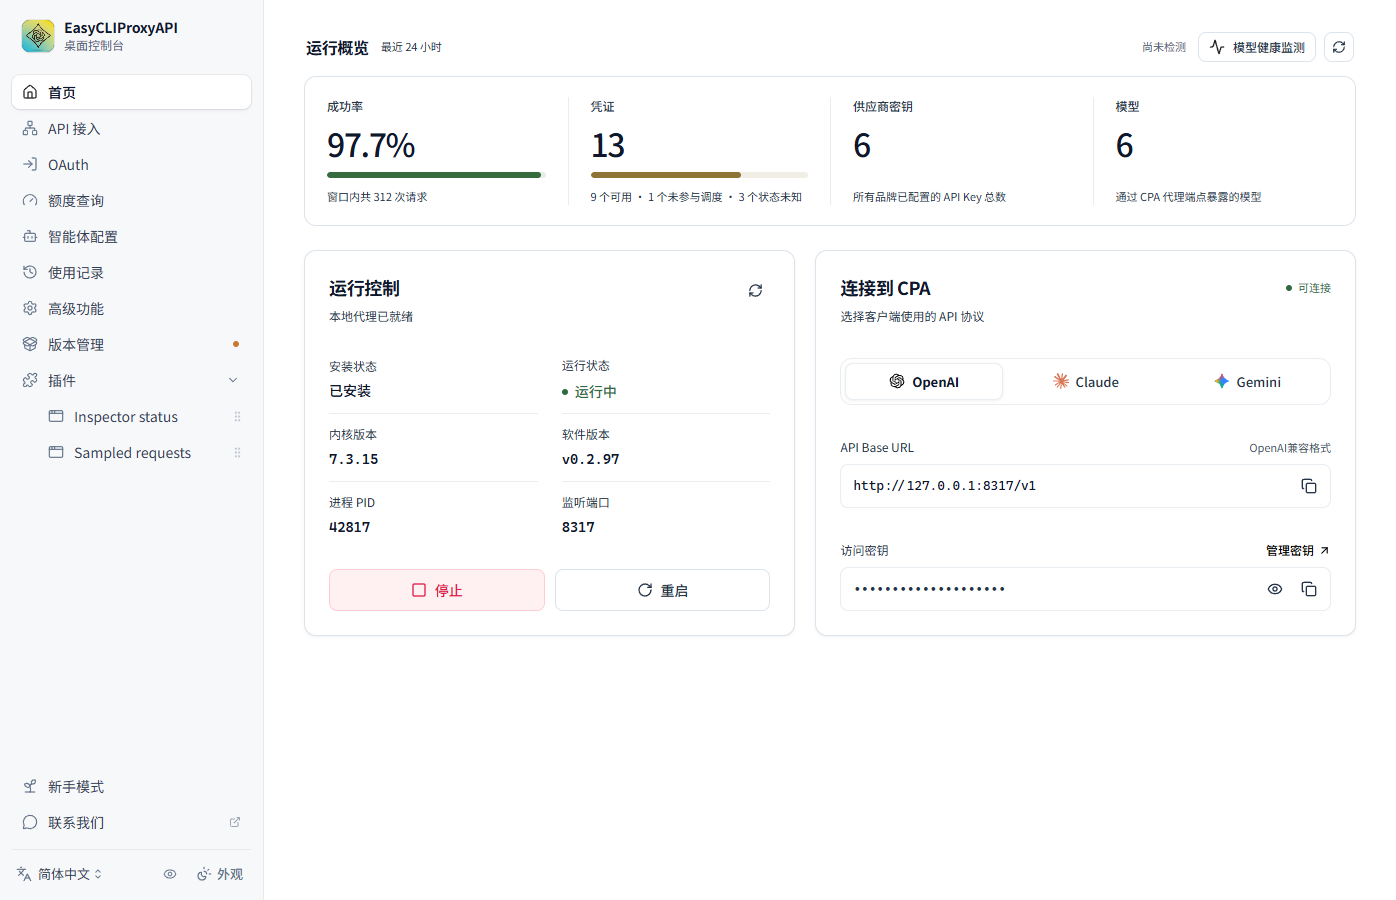Click the 运行中 running status
The height and width of the screenshot is (900, 1396).
(589, 391)
